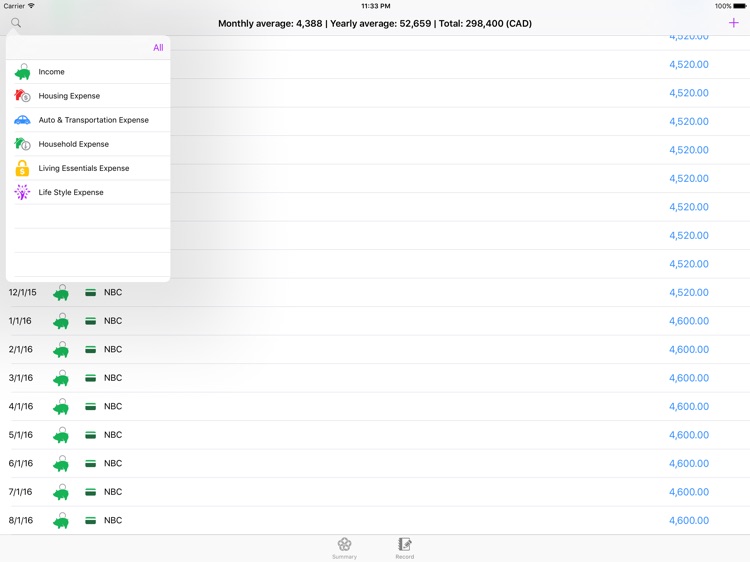This screenshot has width=750, height=562.
Task: Filter by Auto & Transportation Expense
Action: point(88,120)
